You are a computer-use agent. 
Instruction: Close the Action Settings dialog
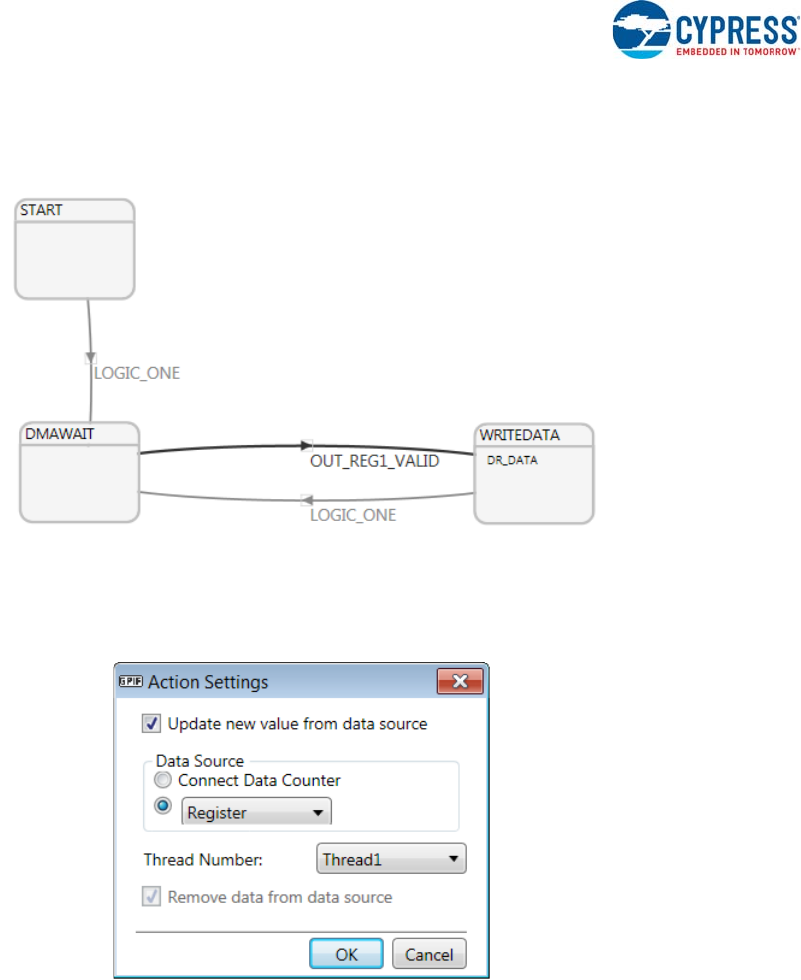pyautogui.click(x=460, y=681)
